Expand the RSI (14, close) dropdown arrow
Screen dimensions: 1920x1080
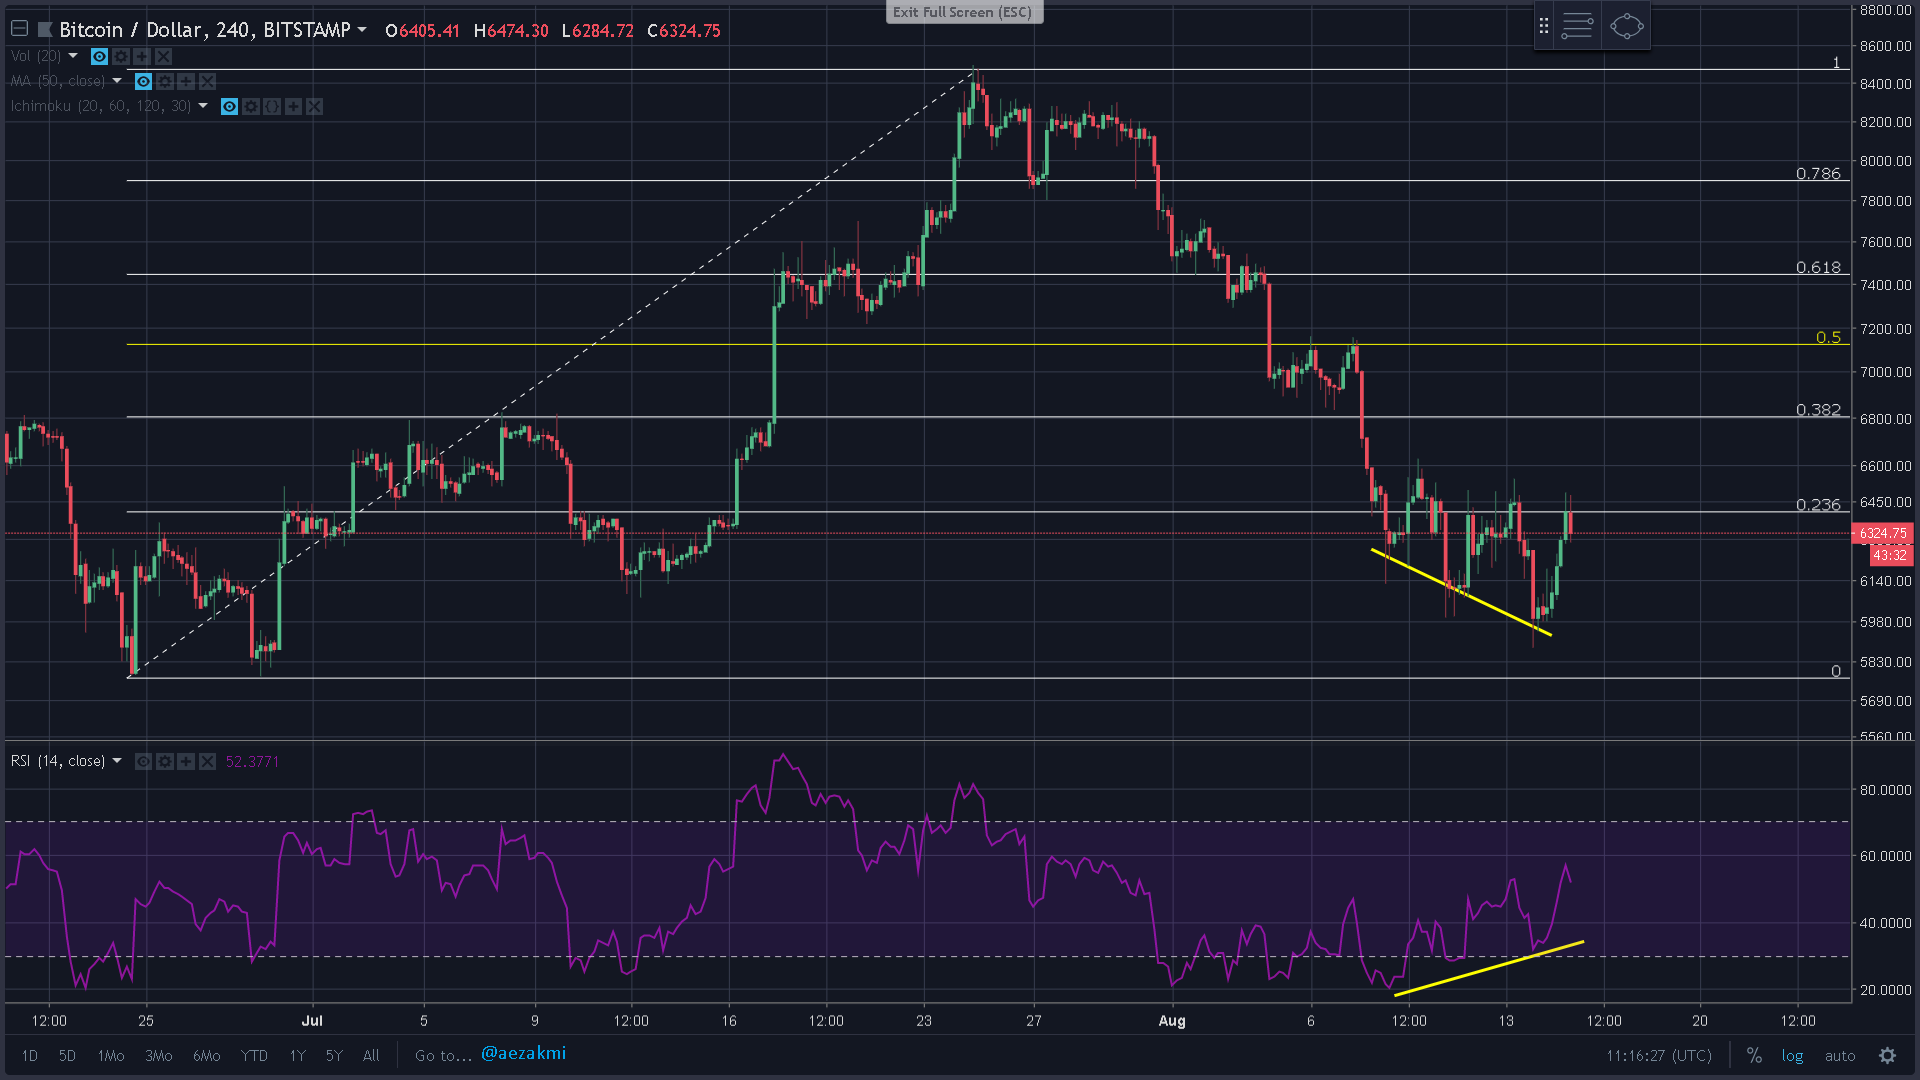[117, 762]
